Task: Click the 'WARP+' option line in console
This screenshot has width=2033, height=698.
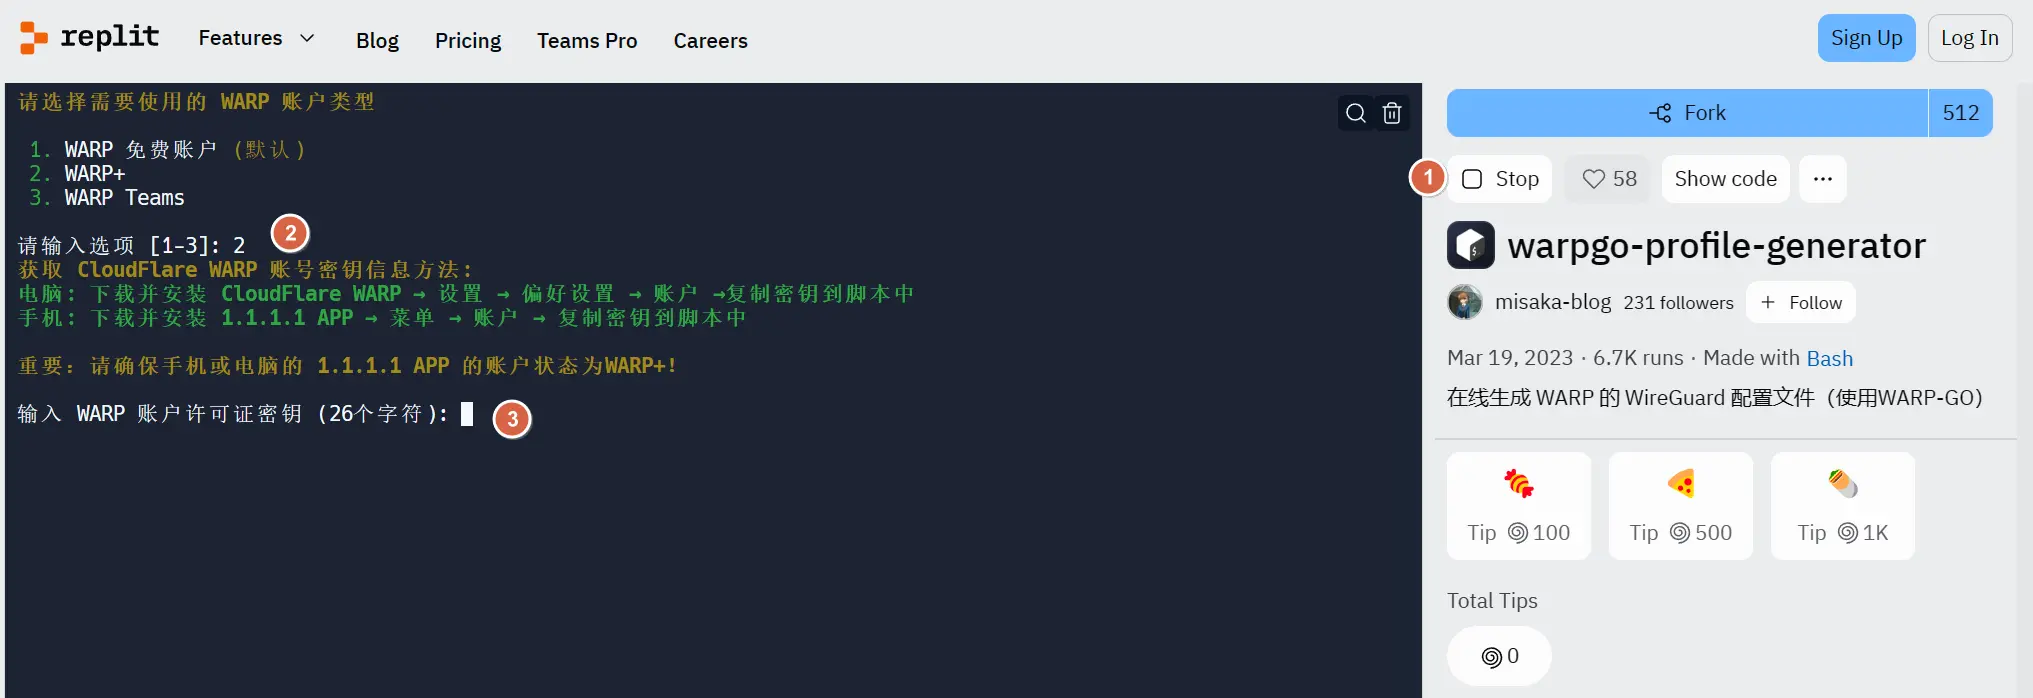Action: [95, 174]
